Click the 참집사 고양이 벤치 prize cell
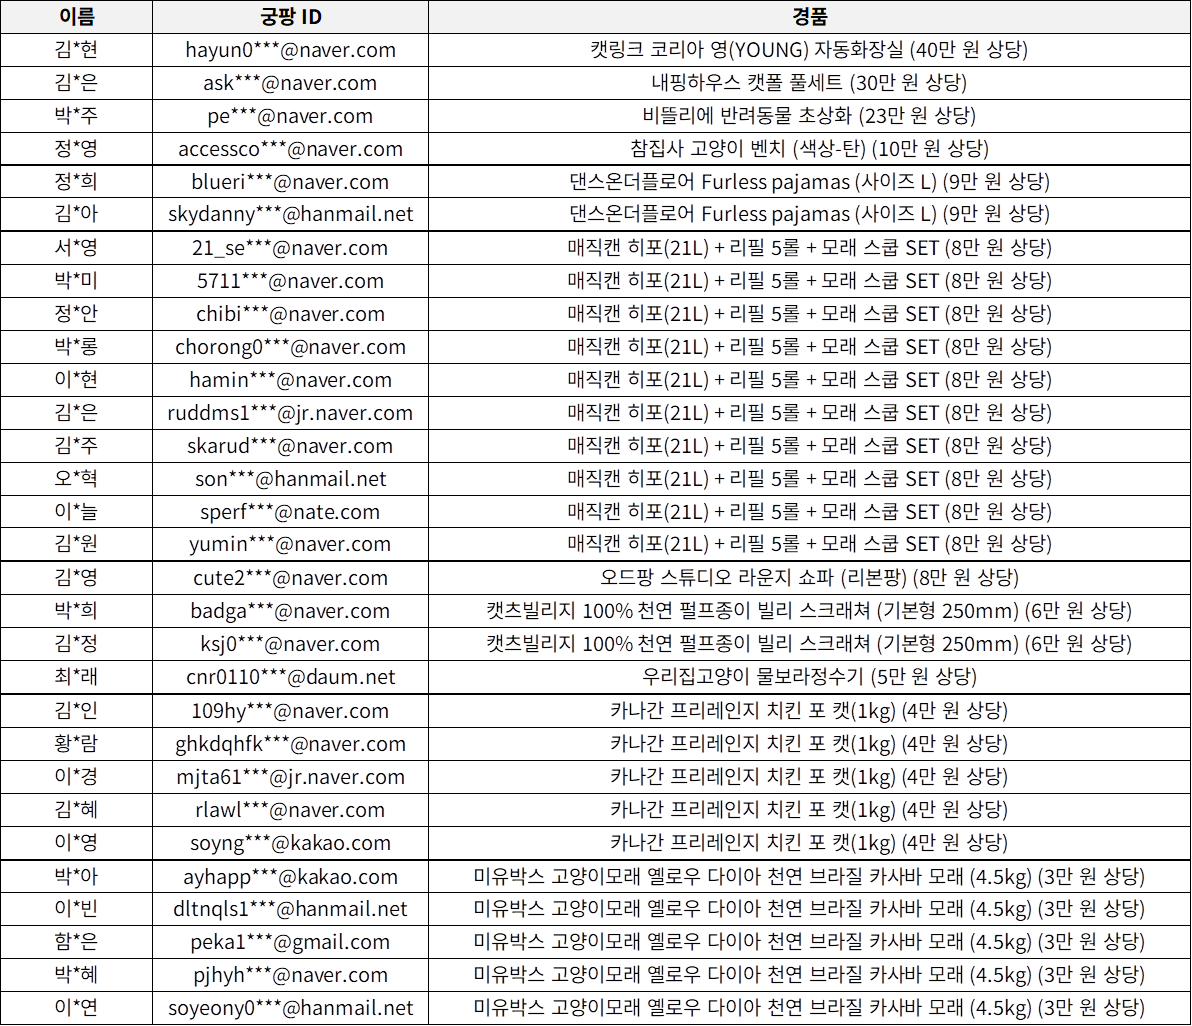 click(809, 149)
